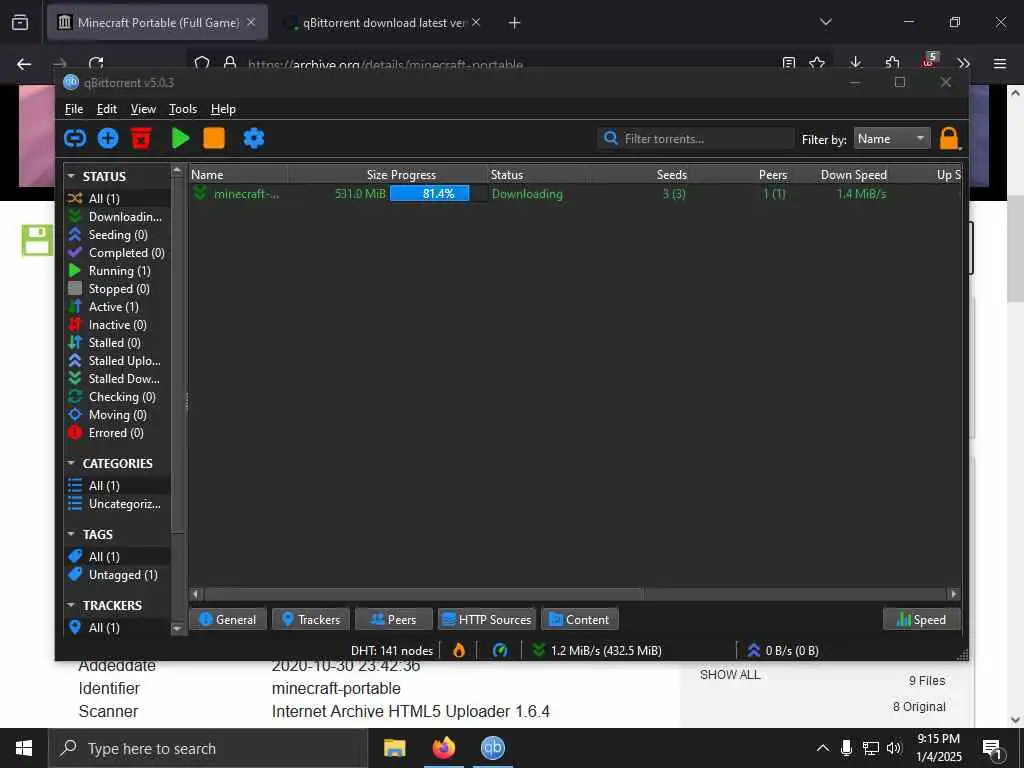Click the Speed graph button
The width and height of the screenshot is (1024, 768).
pyautogui.click(x=921, y=619)
